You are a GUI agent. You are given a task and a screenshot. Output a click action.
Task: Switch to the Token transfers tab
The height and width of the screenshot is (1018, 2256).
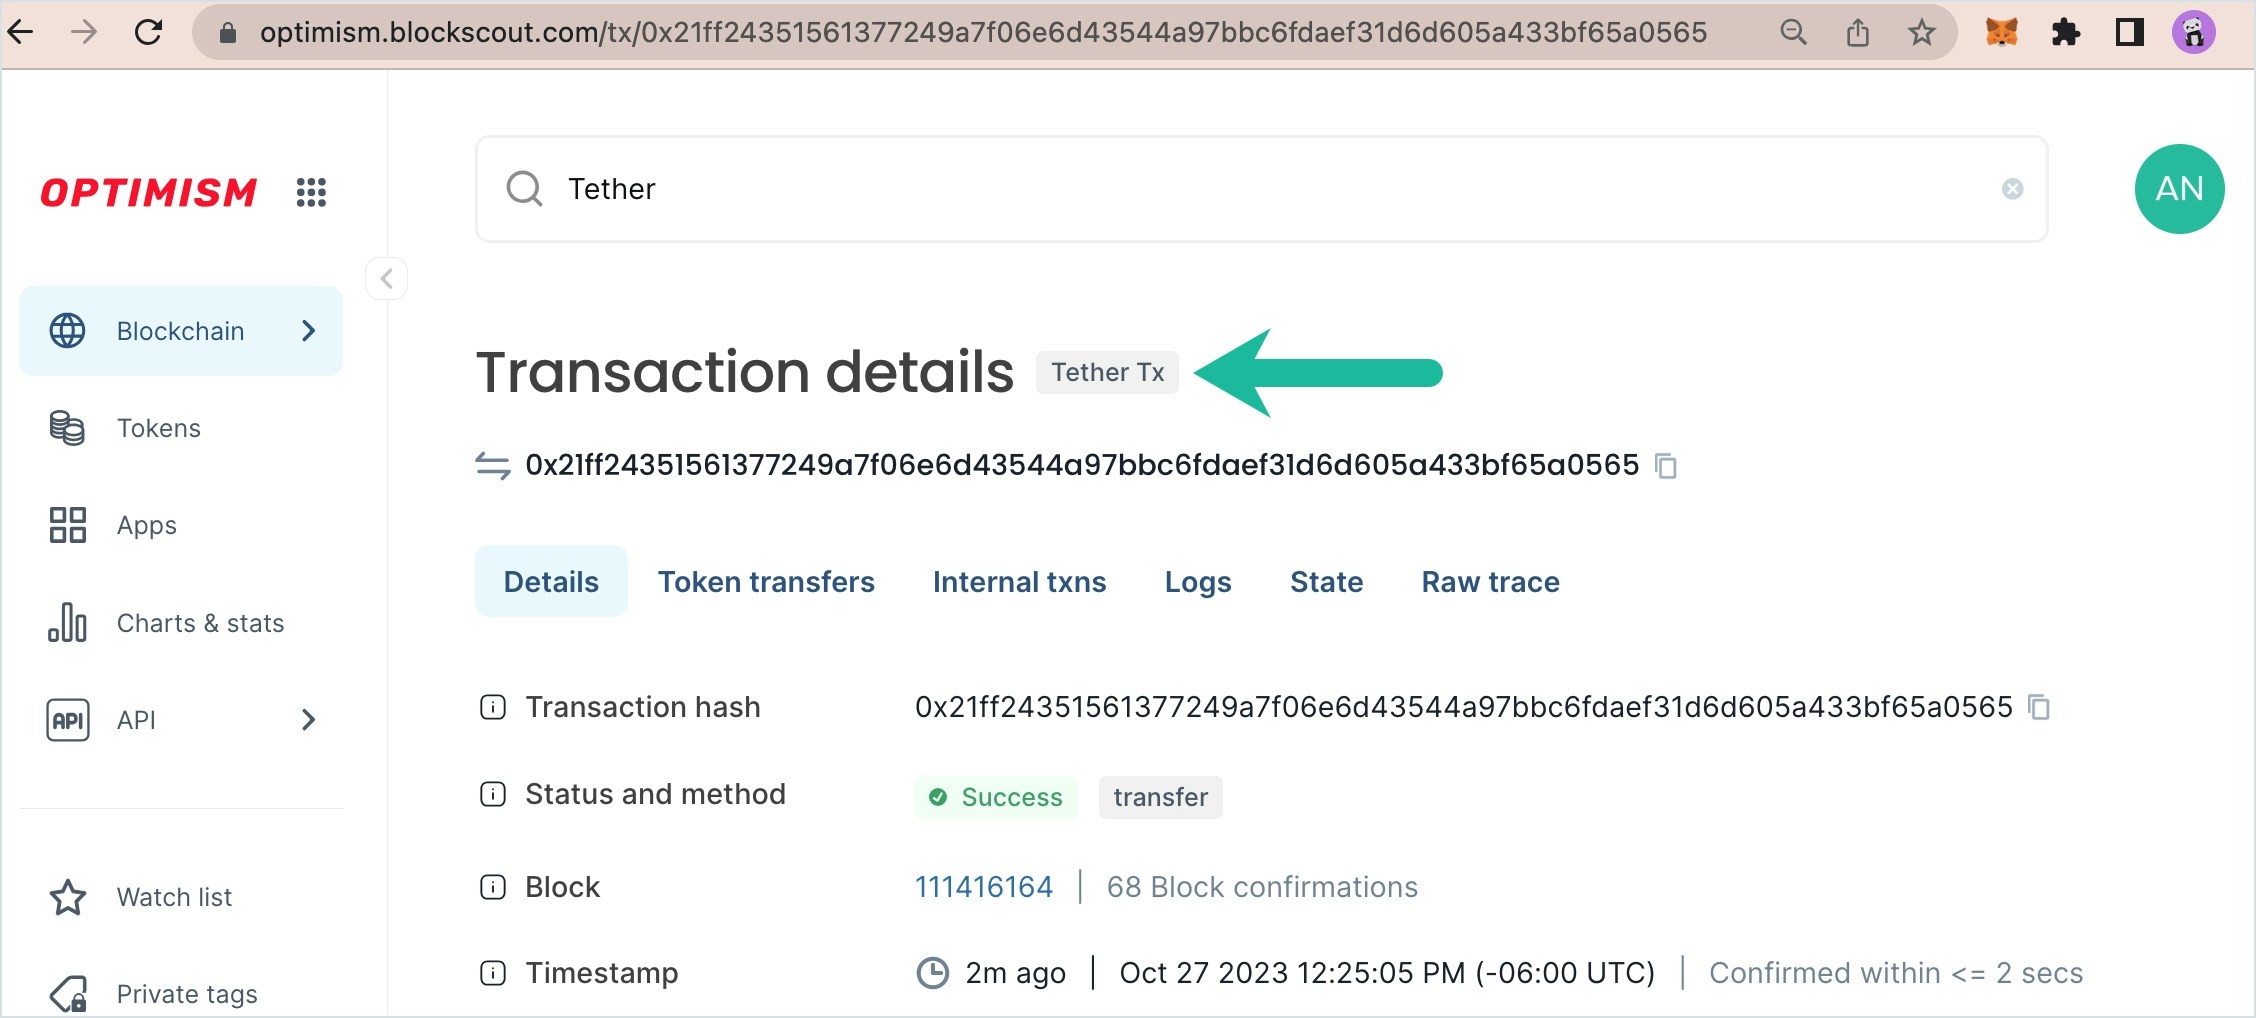point(766,582)
